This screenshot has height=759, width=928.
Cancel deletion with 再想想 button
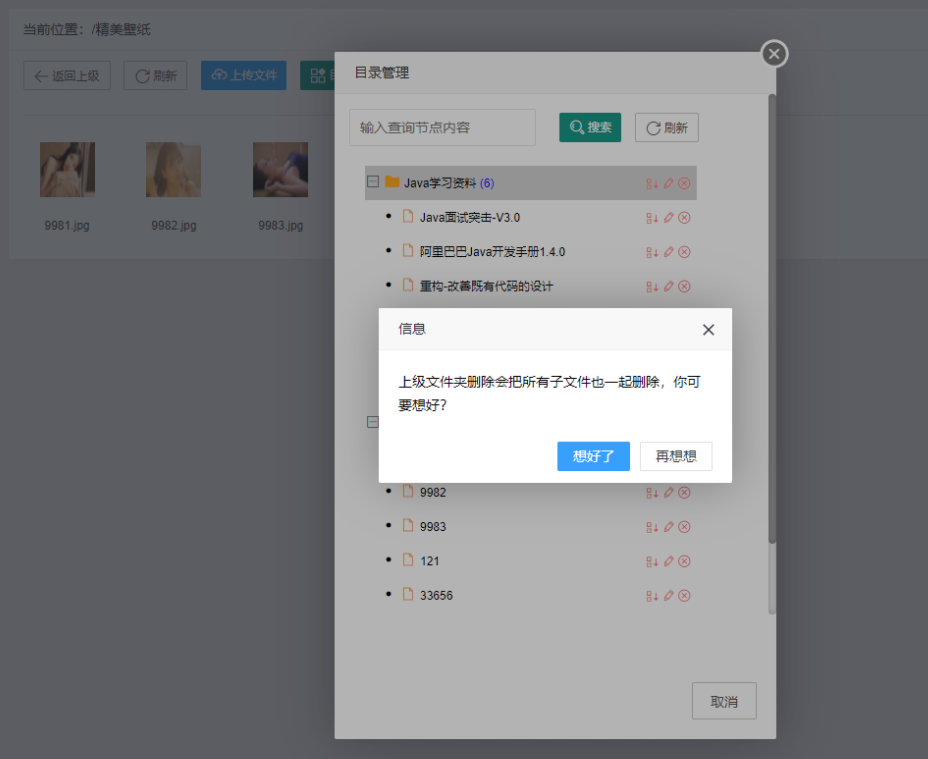(x=676, y=456)
